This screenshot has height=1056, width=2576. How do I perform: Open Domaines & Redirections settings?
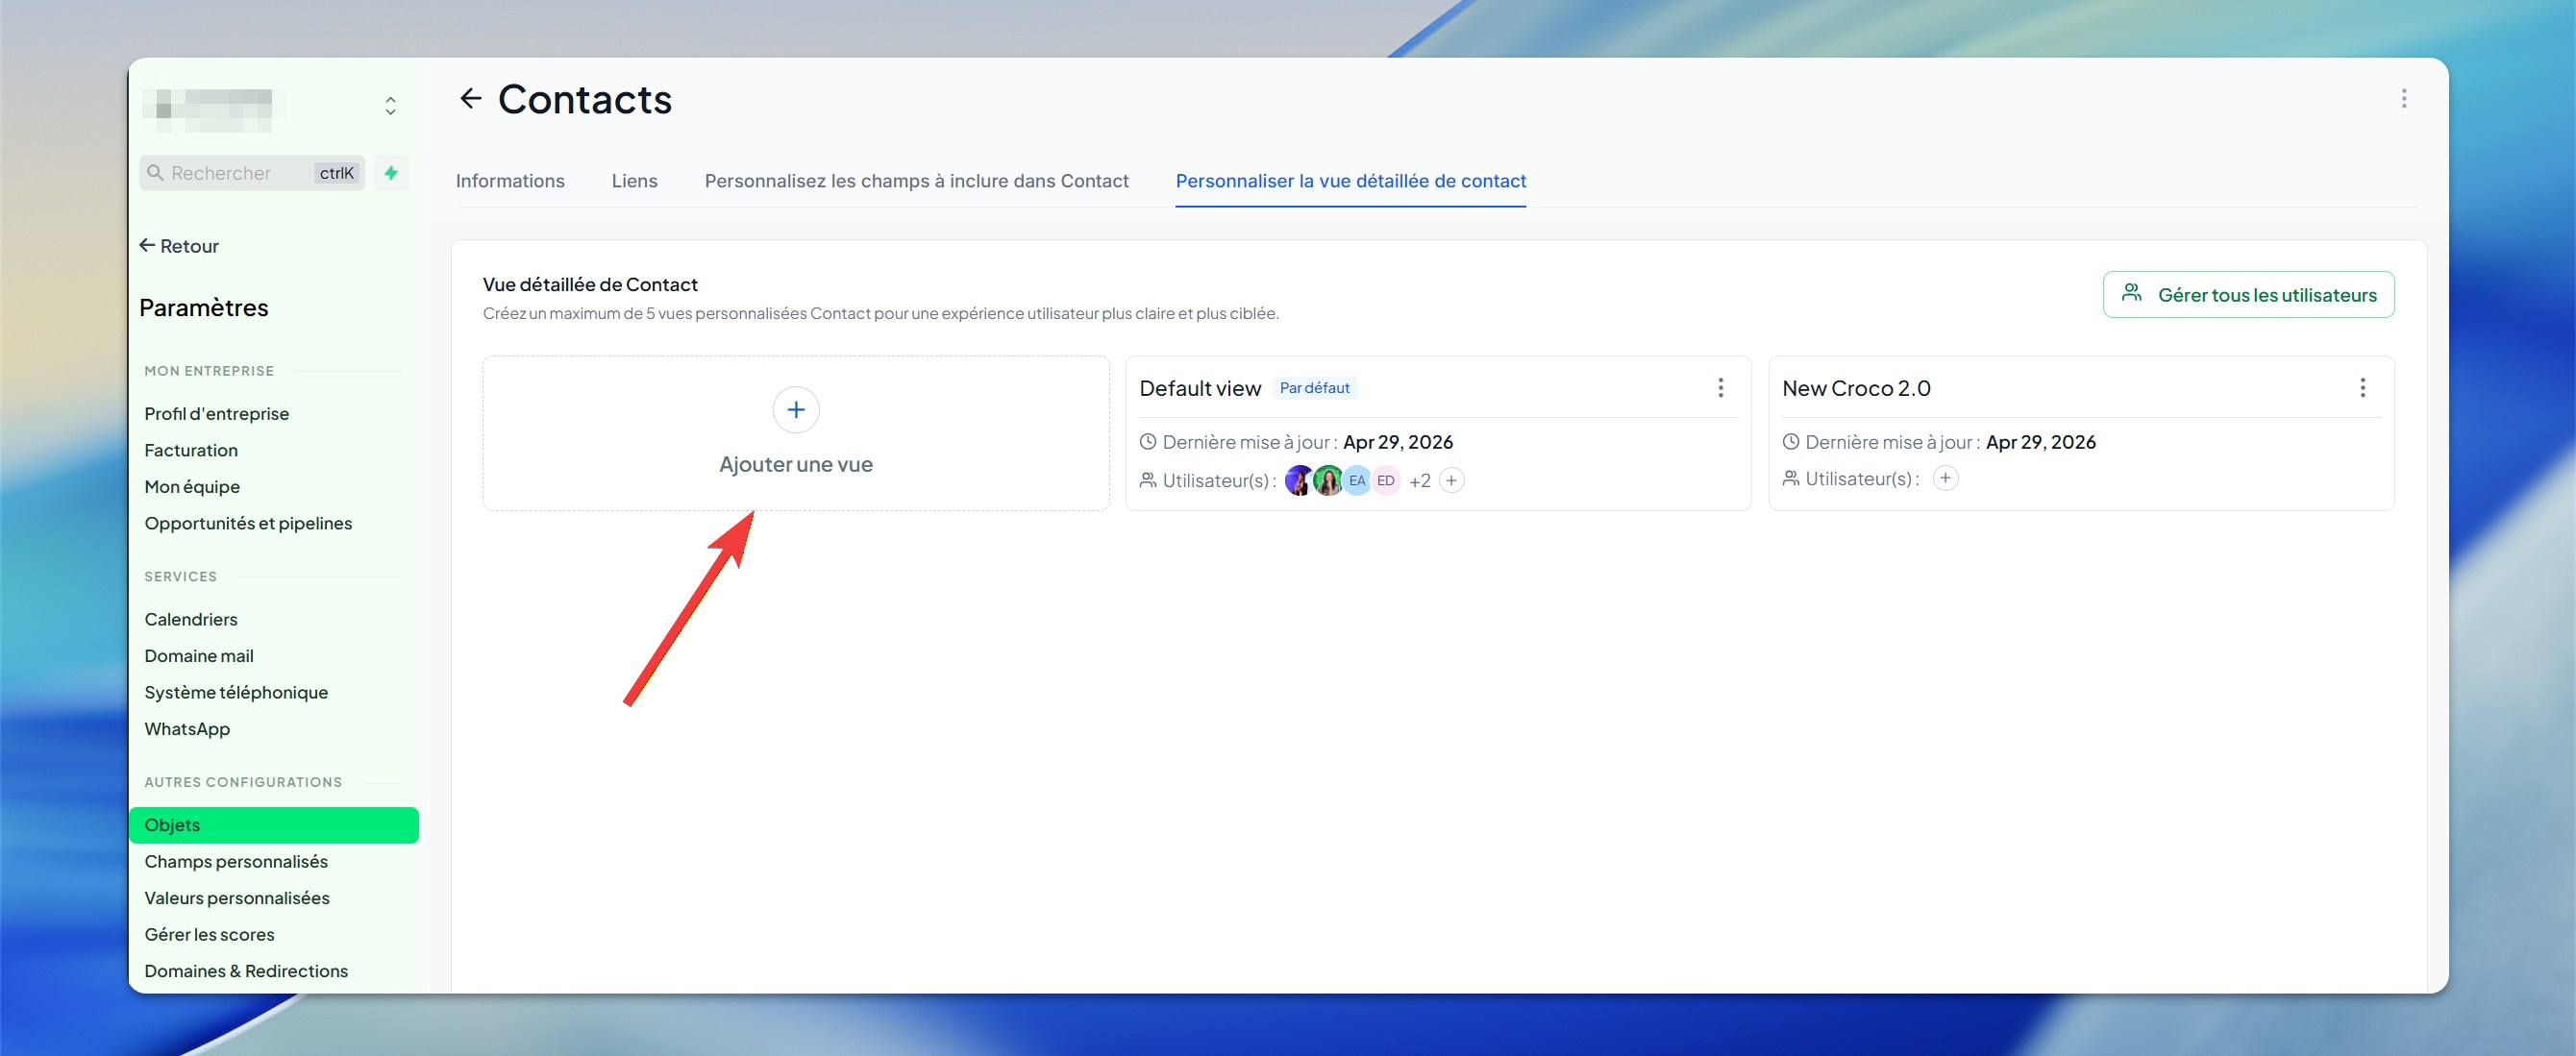(x=246, y=971)
